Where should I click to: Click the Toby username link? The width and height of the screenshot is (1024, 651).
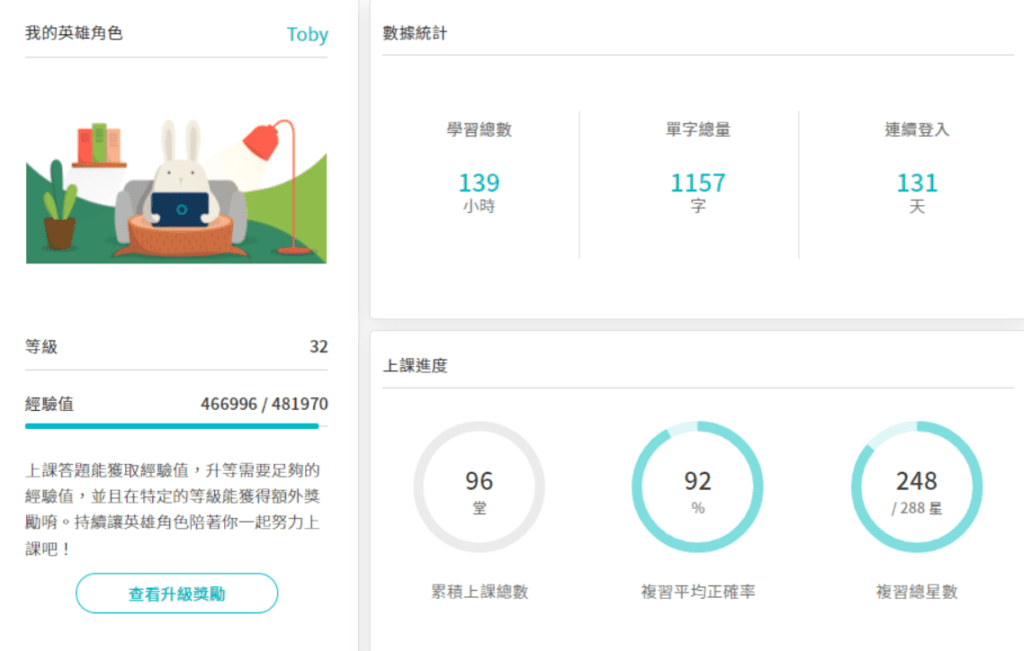307,34
